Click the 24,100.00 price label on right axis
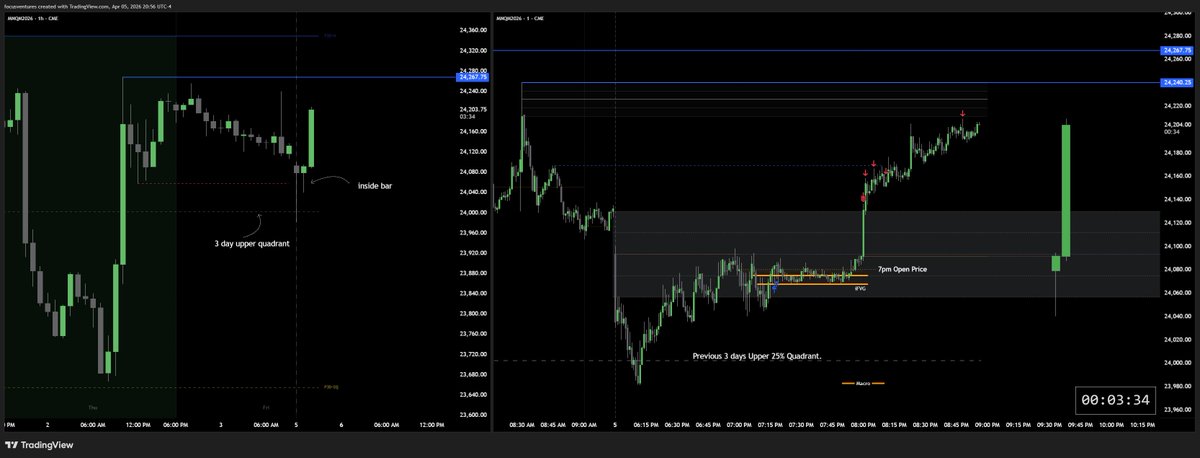Image resolution: width=1200 pixels, height=458 pixels. point(1178,246)
